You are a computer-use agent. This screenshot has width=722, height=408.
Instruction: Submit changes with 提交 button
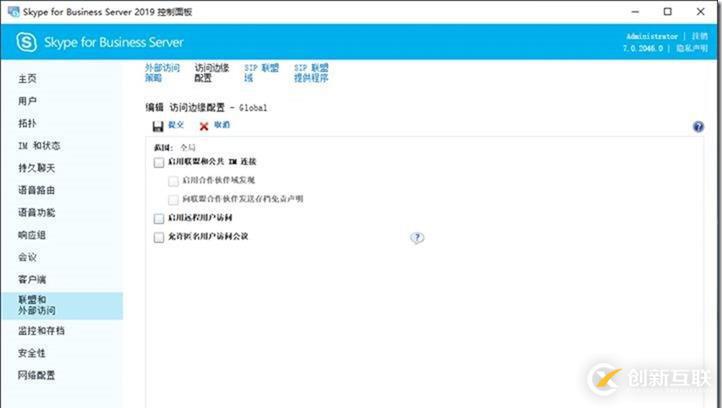(176, 125)
